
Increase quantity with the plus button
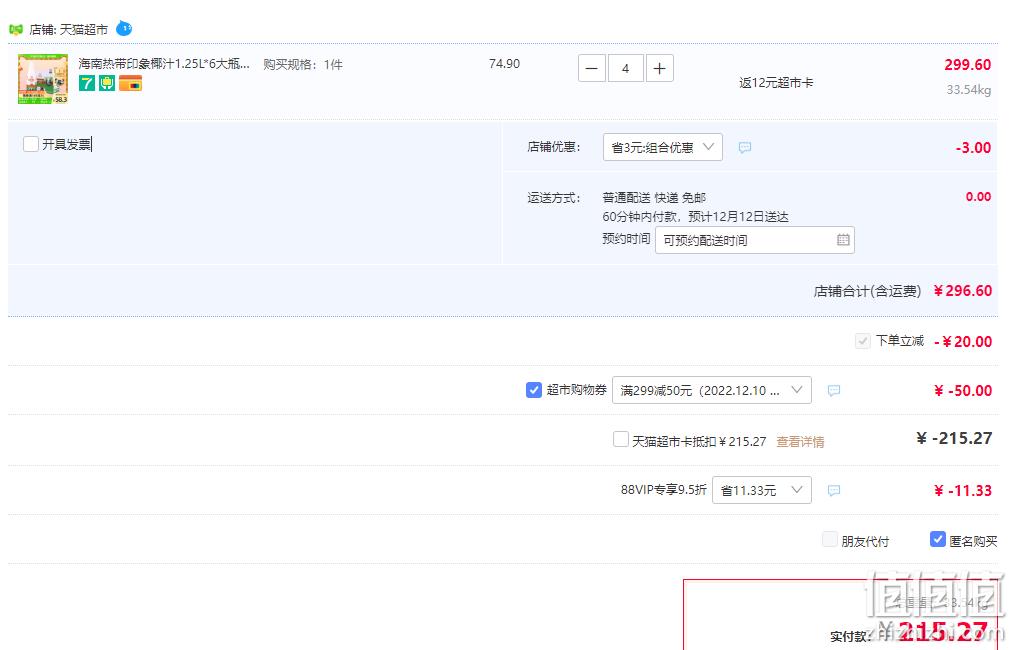[660, 69]
